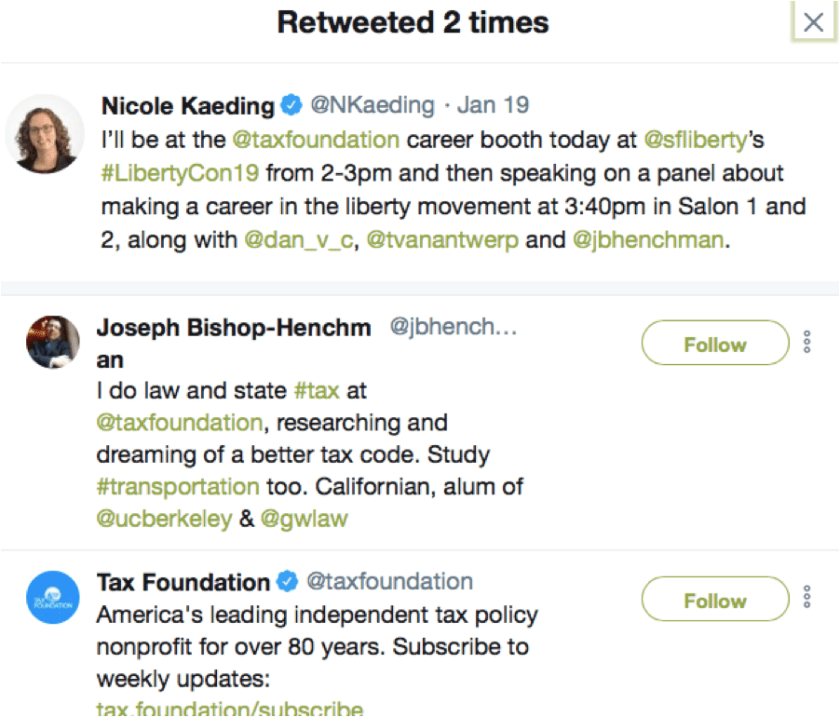Click the #LibertyCon19 hashtag
The width and height of the screenshot is (840, 717).
click(x=181, y=173)
